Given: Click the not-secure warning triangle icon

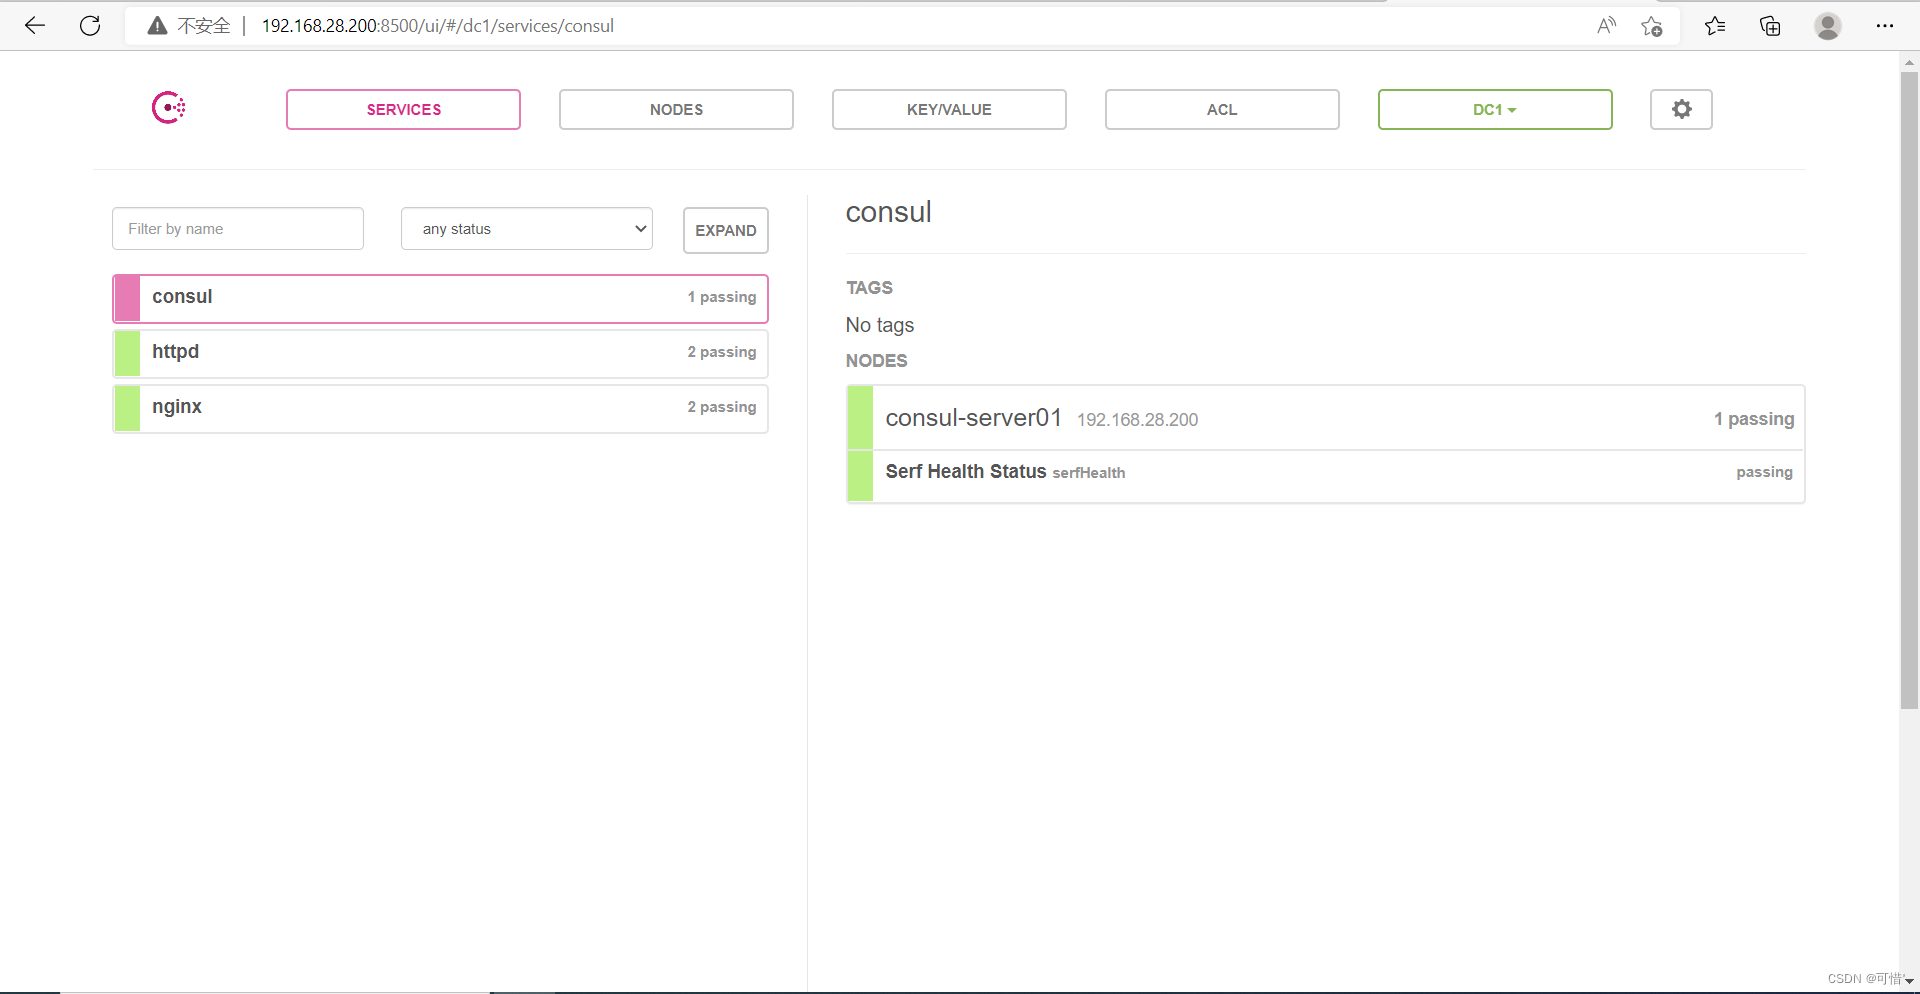Looking at the screenshot, I should (157, 26).
